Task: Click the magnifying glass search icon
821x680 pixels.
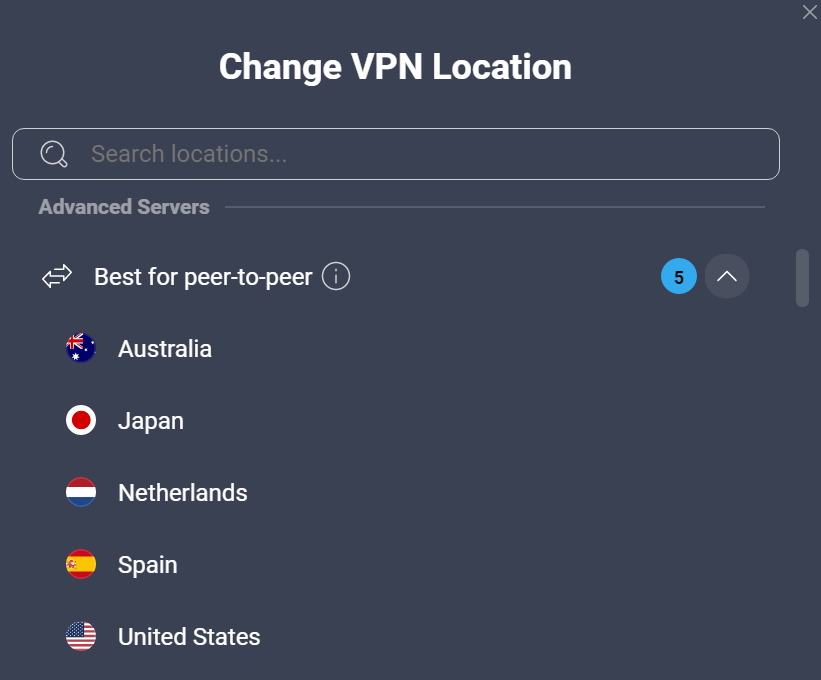Action: [x=52, y=153]
